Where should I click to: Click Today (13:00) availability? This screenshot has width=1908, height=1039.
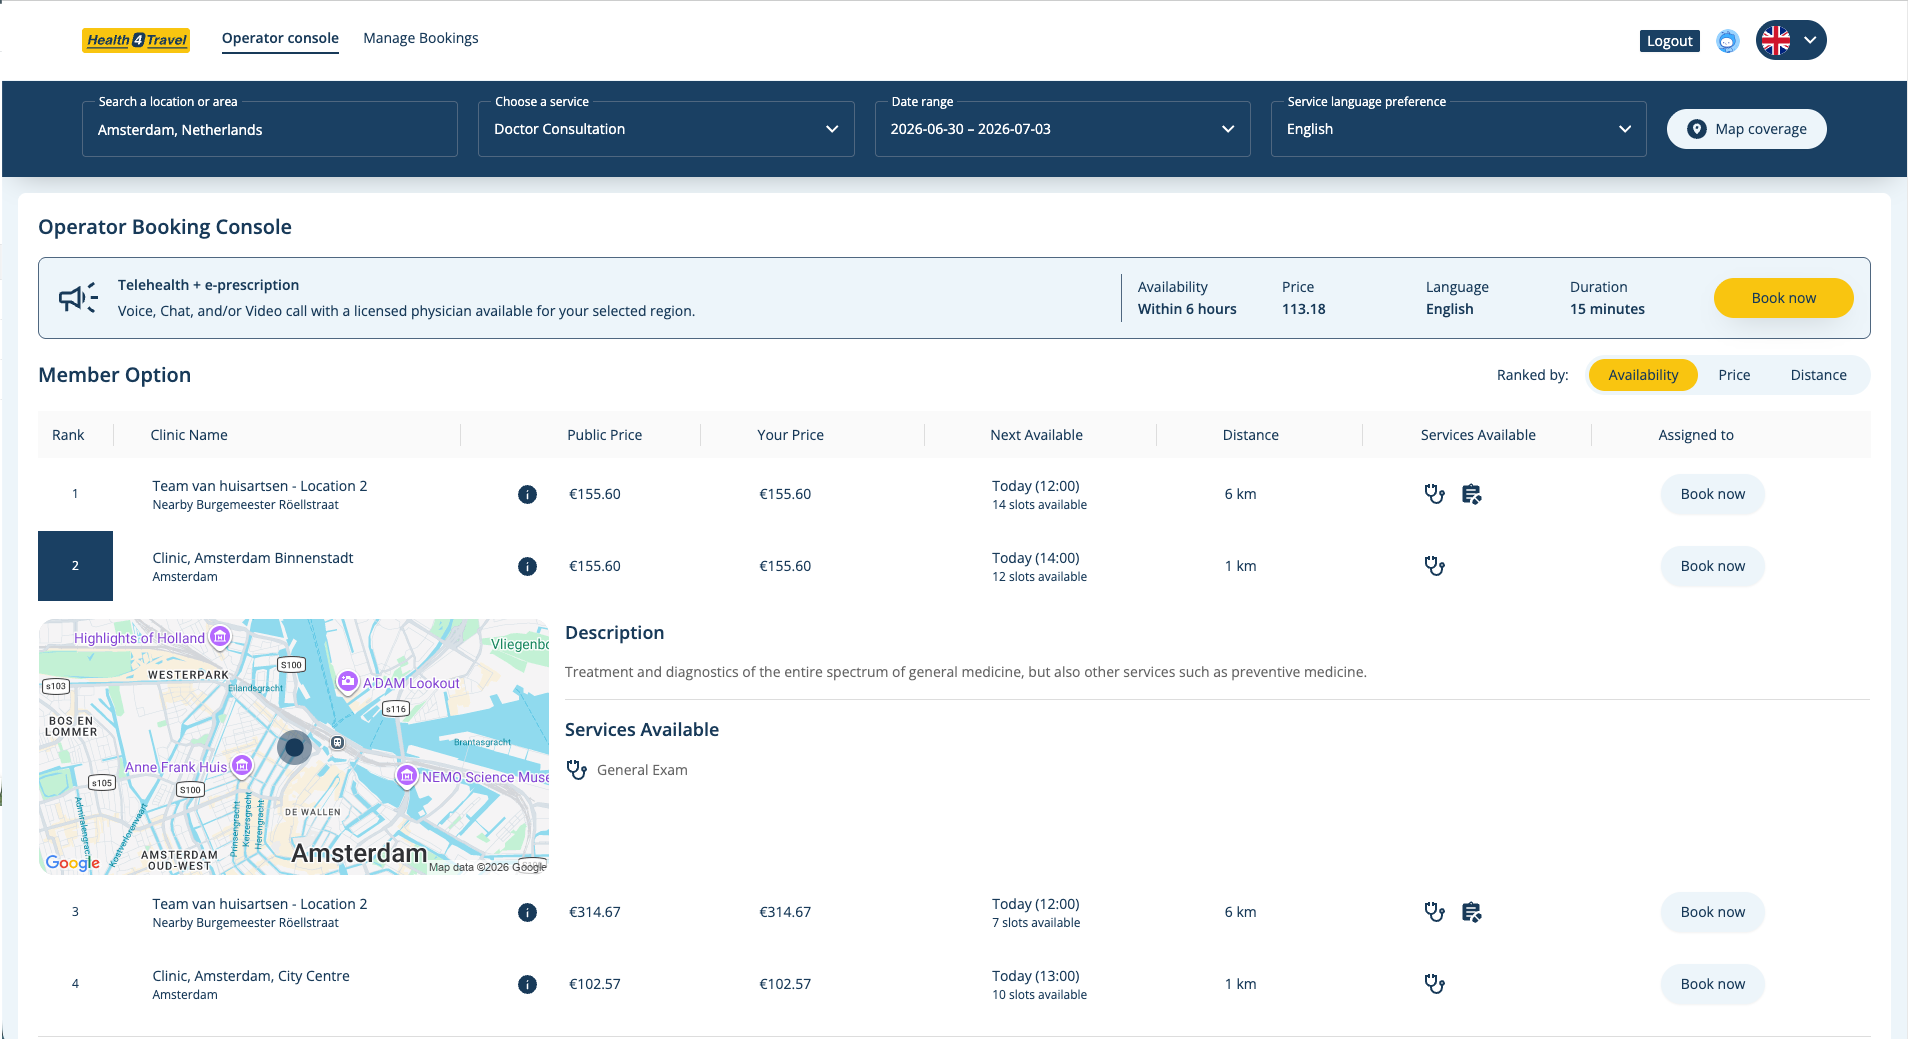click(x=1036, y=976)
